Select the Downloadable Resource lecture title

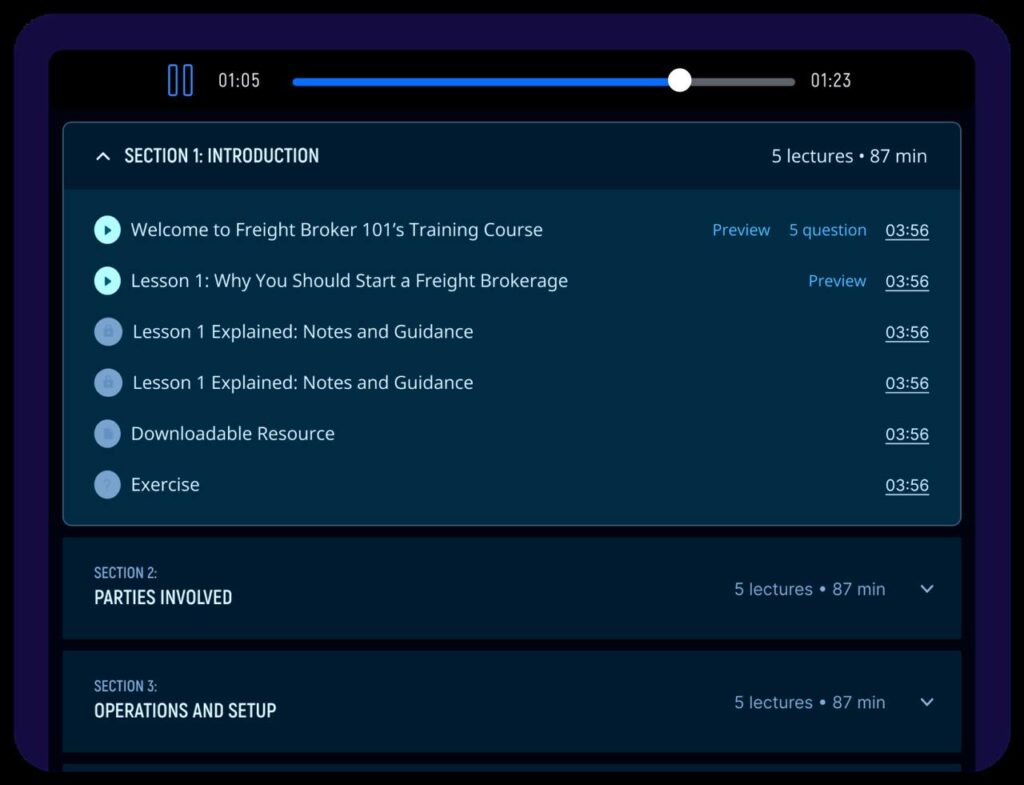(232, 434)
